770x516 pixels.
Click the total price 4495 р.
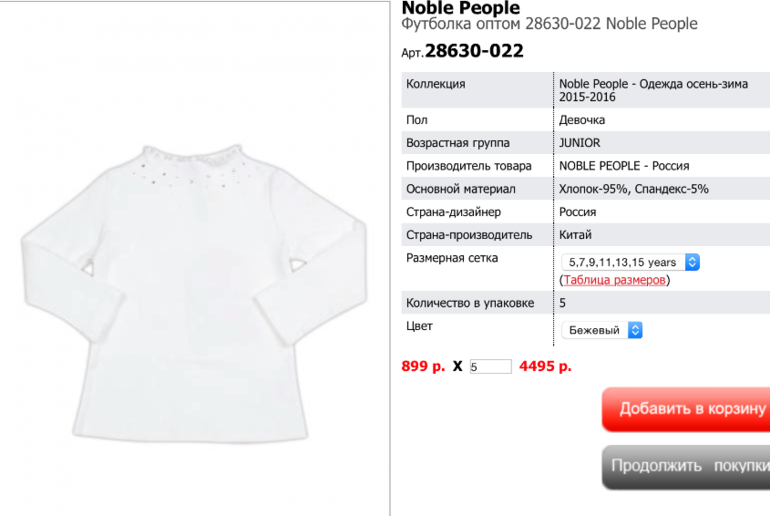545,366
